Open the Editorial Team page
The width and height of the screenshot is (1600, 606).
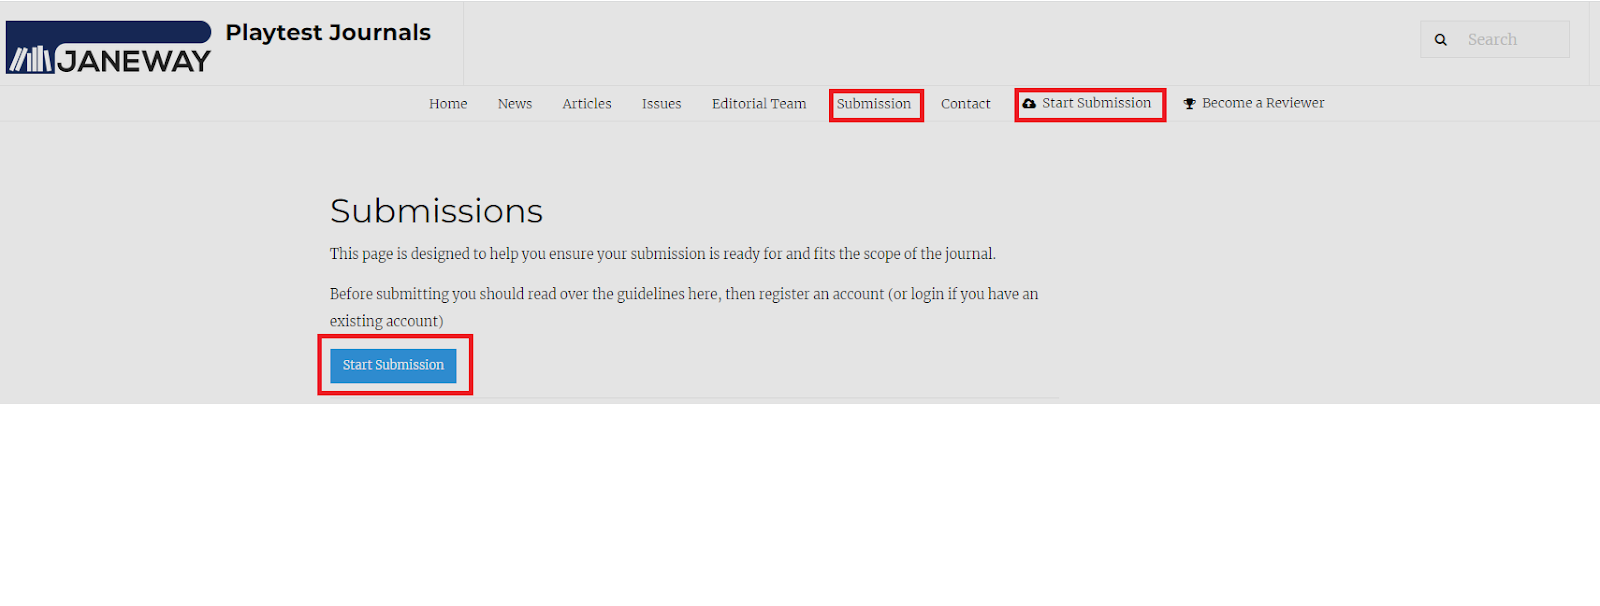coord(759,104)
